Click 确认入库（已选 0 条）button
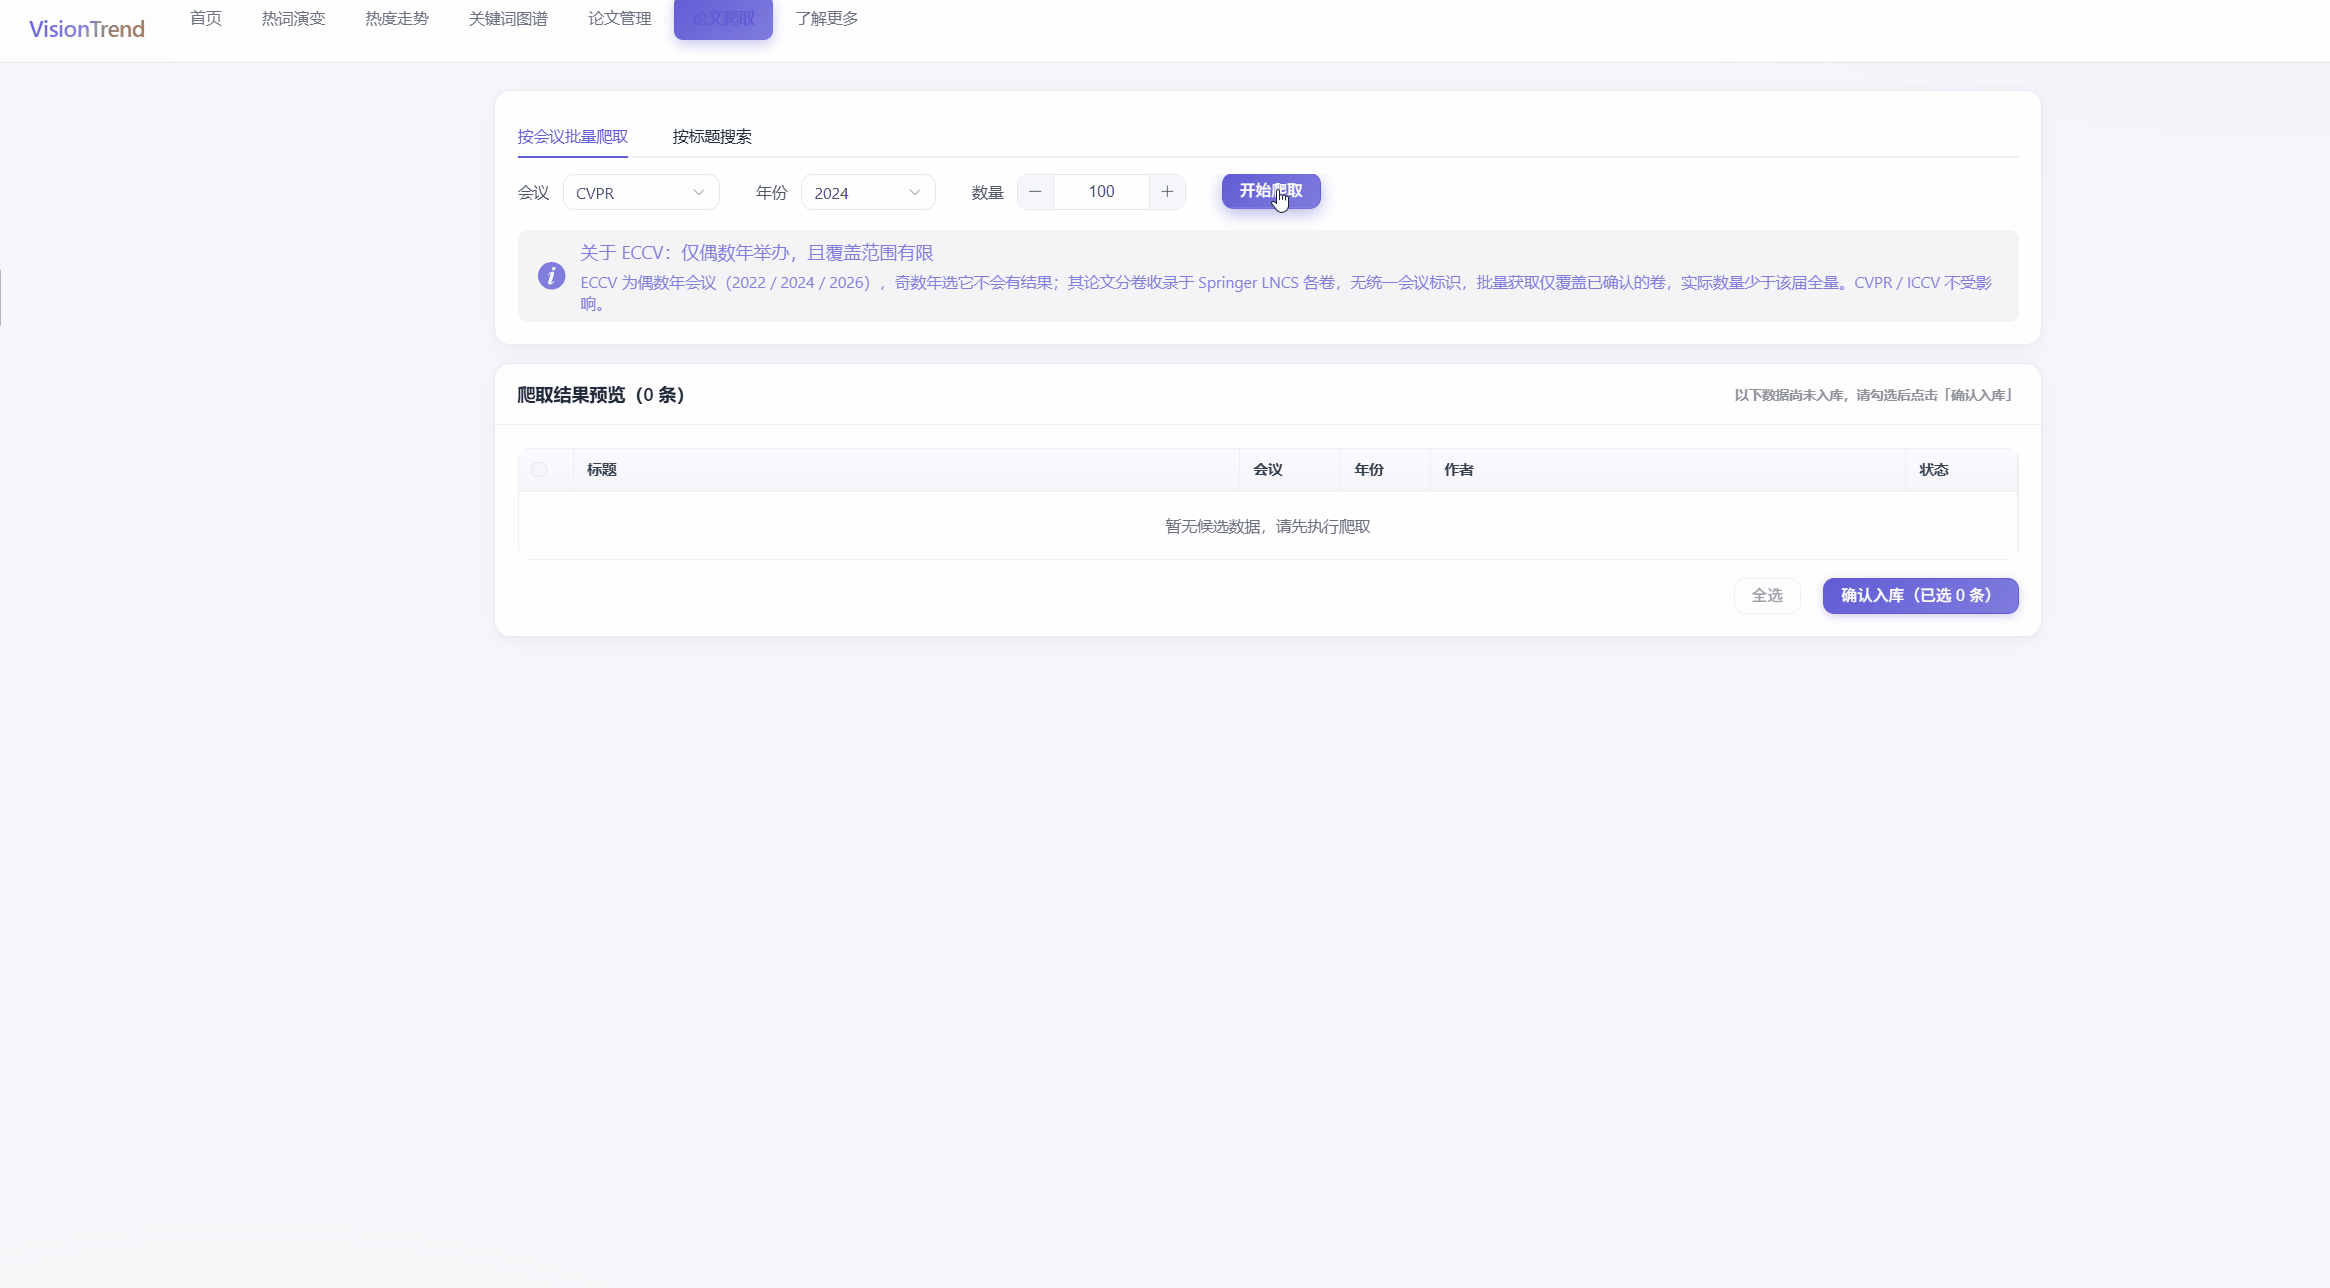The height and width of the screenshot is (1288, 2330). pos(1920,596)
